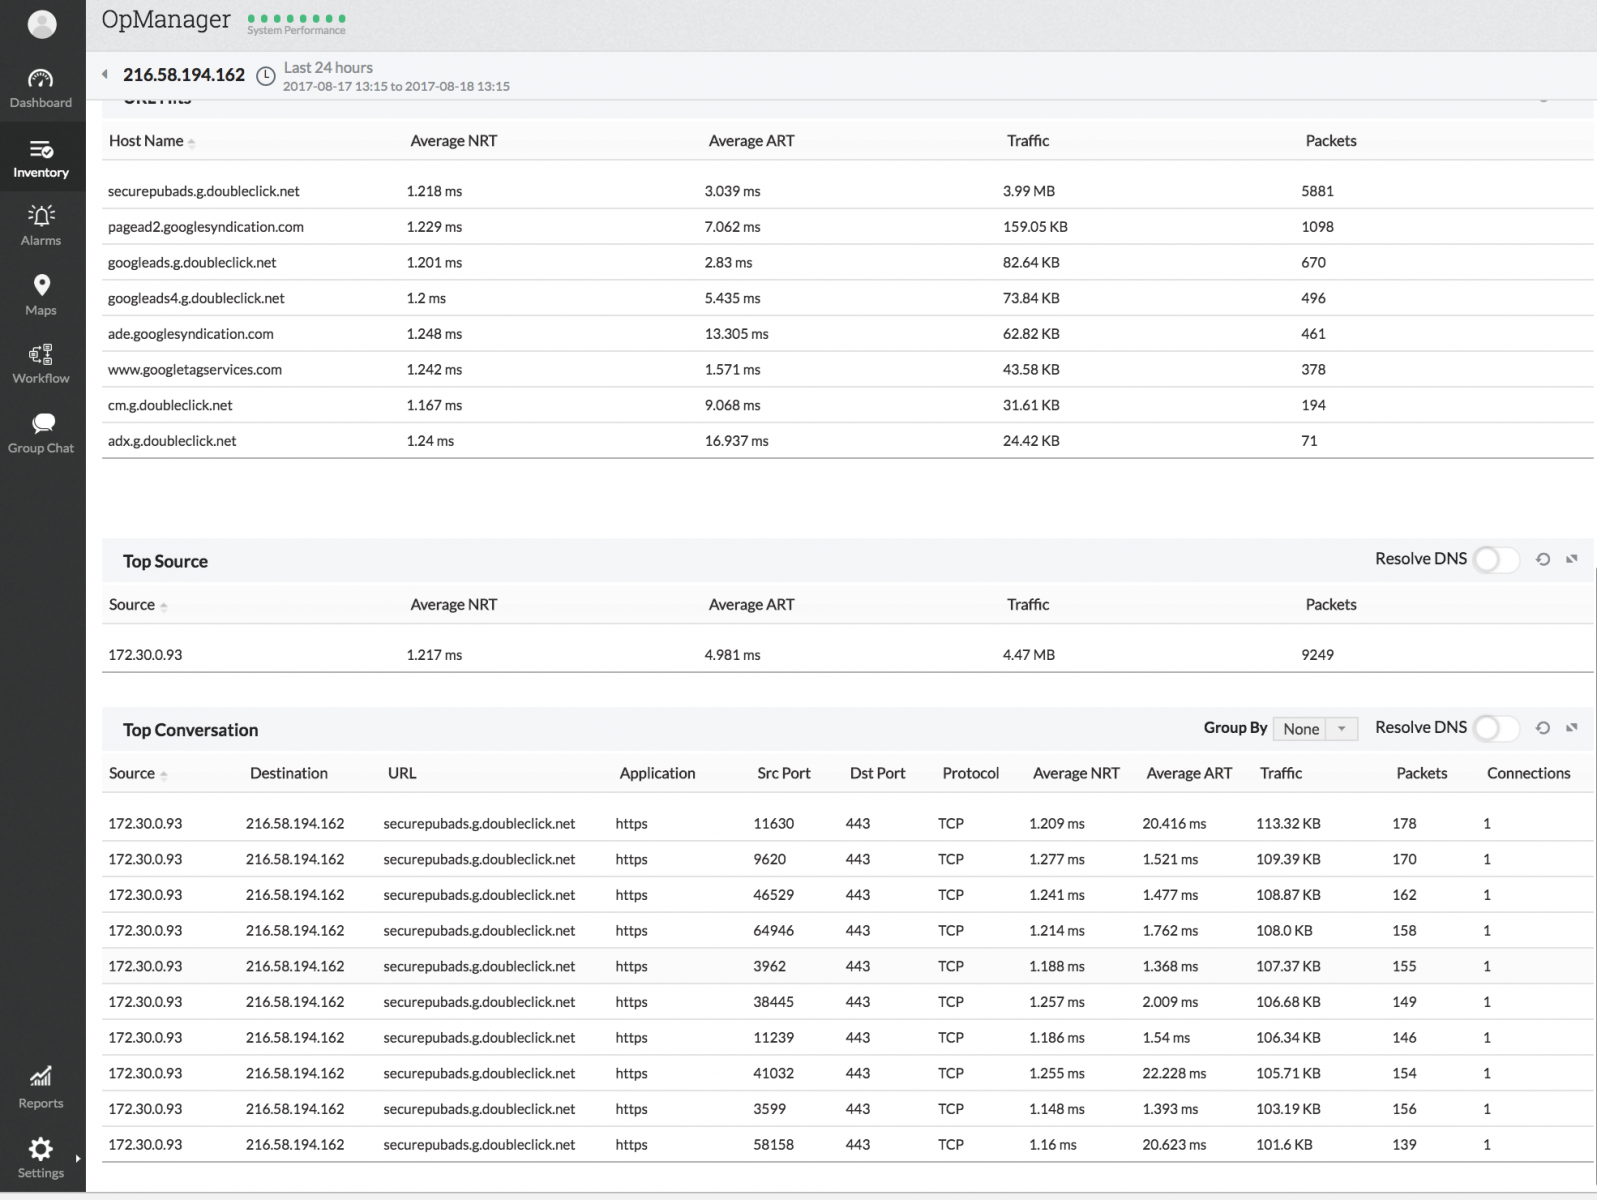Open the Workflow section

pyautogui.click(x=41, y=364)
